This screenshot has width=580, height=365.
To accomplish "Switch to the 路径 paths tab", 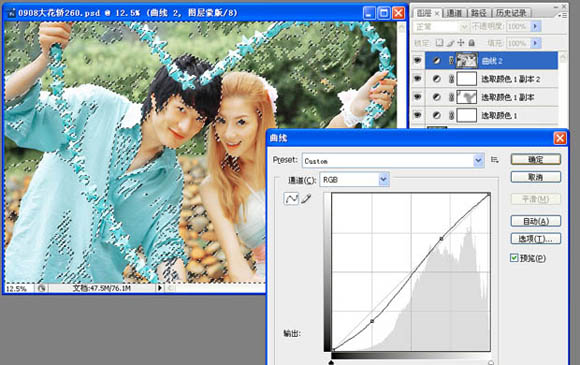I will click(x=479, y=13).
